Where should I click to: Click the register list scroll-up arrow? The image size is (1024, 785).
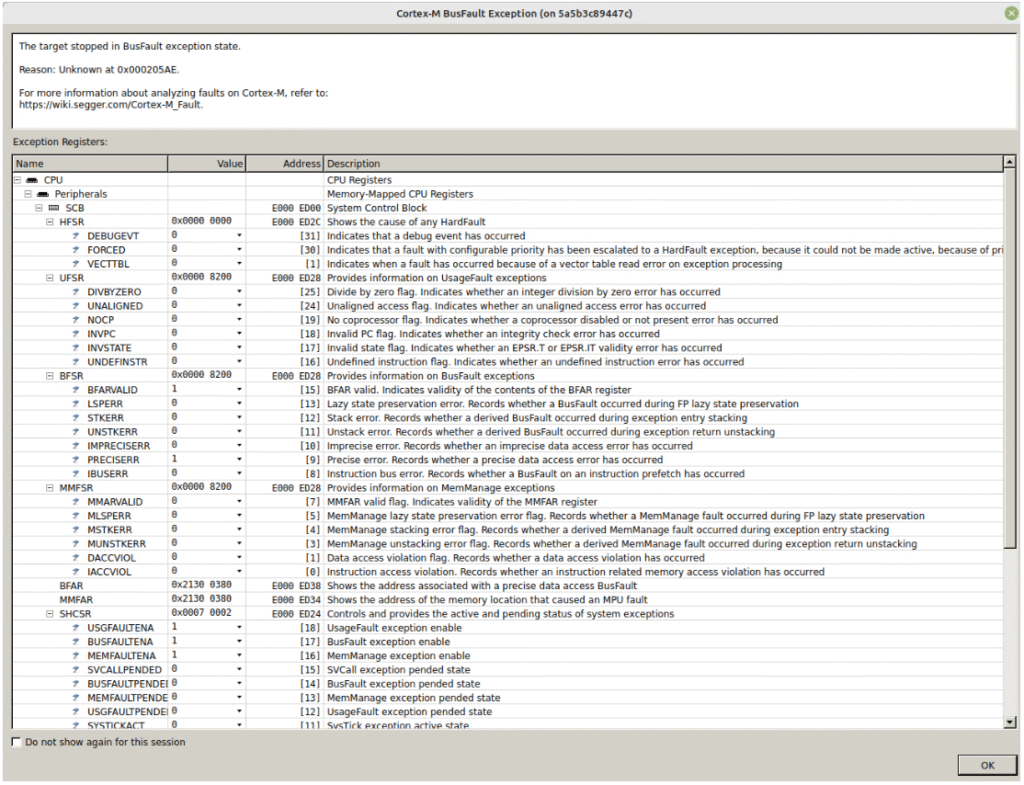[1010, 161]
